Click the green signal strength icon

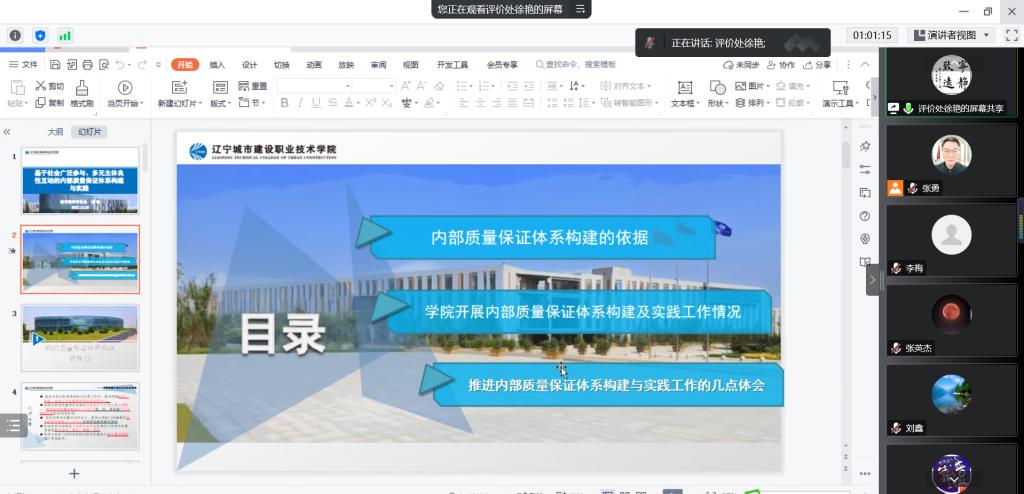(x=65, y=35)
